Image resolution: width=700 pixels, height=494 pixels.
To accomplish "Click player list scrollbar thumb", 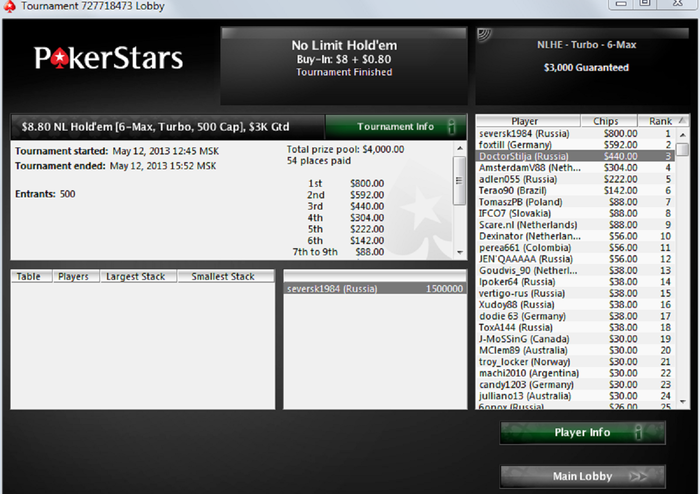I will point(683,149).
